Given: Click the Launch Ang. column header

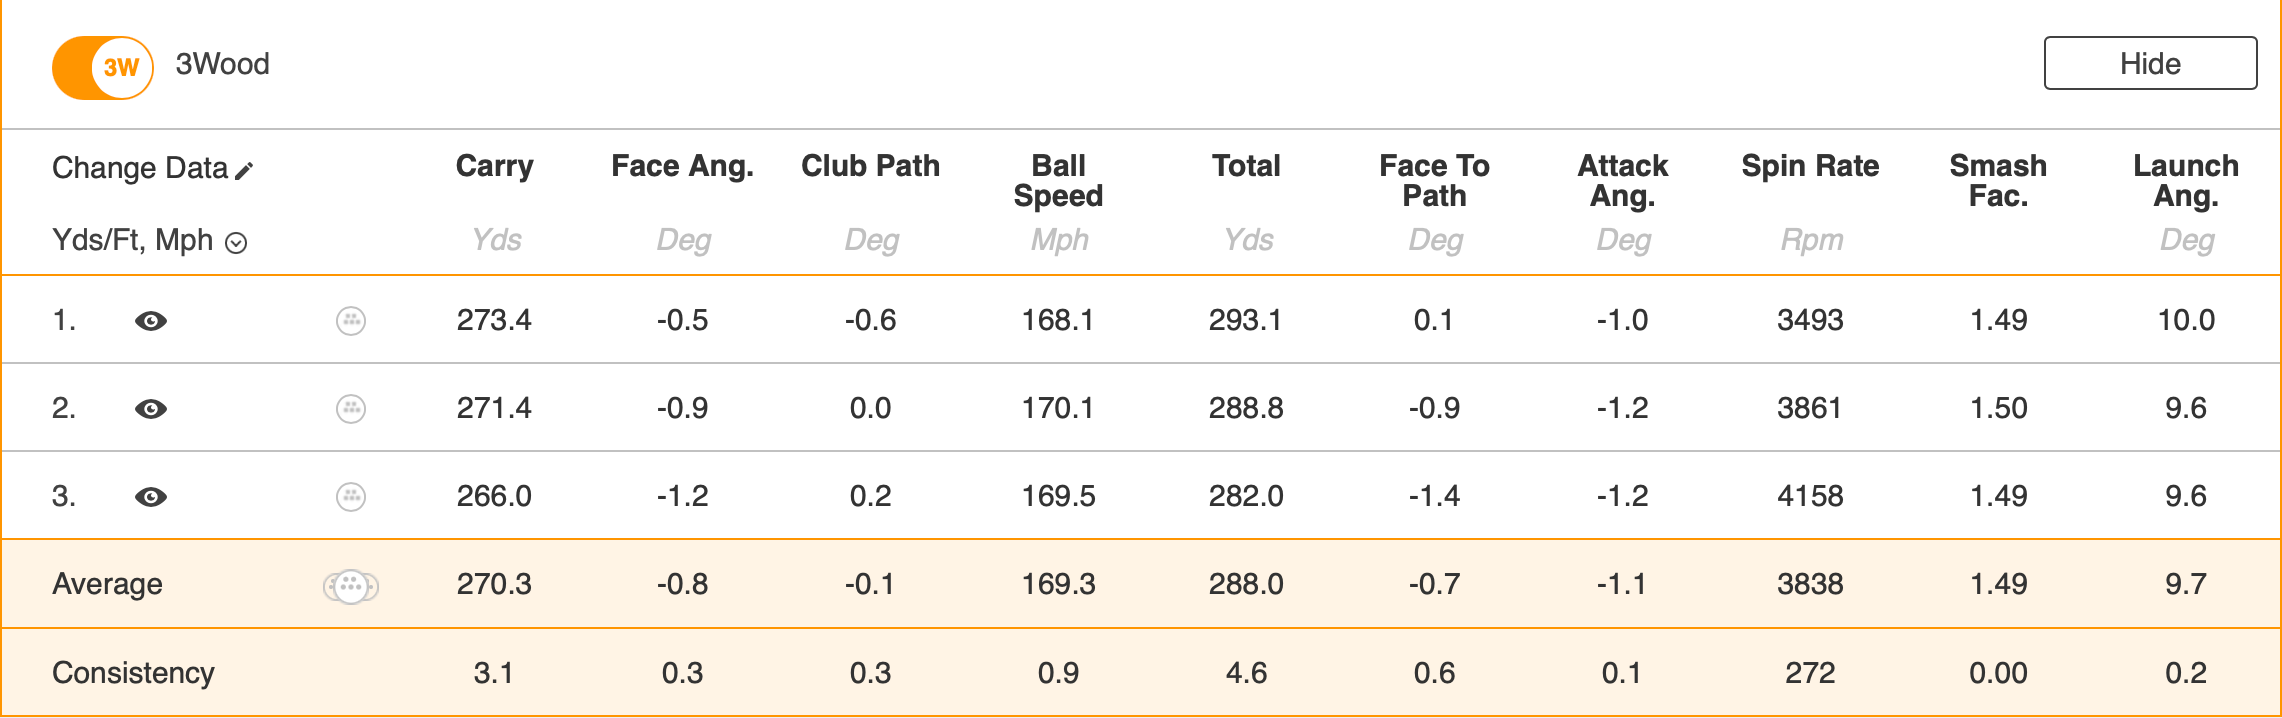Looking at the screenshot, I should click(x=2186, y=180).
